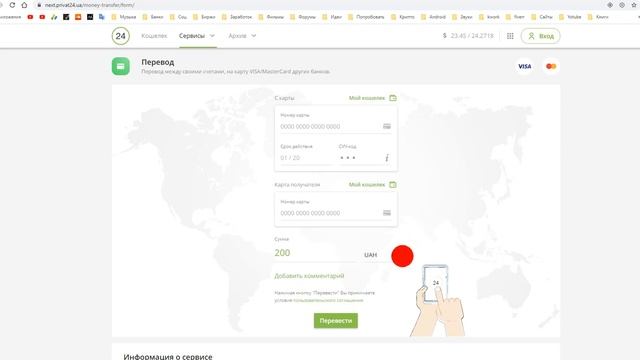Click the VISA logo badge
The image size is (640, 360).
pos(524,66)
